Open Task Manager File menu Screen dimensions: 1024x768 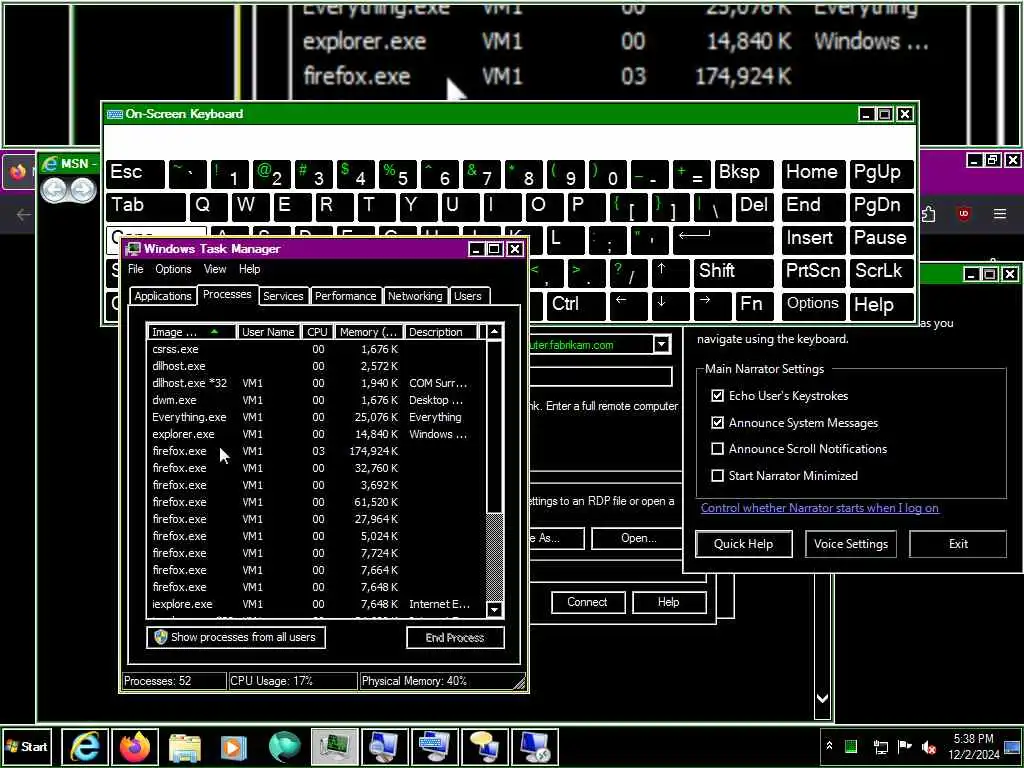click(136, 269)
